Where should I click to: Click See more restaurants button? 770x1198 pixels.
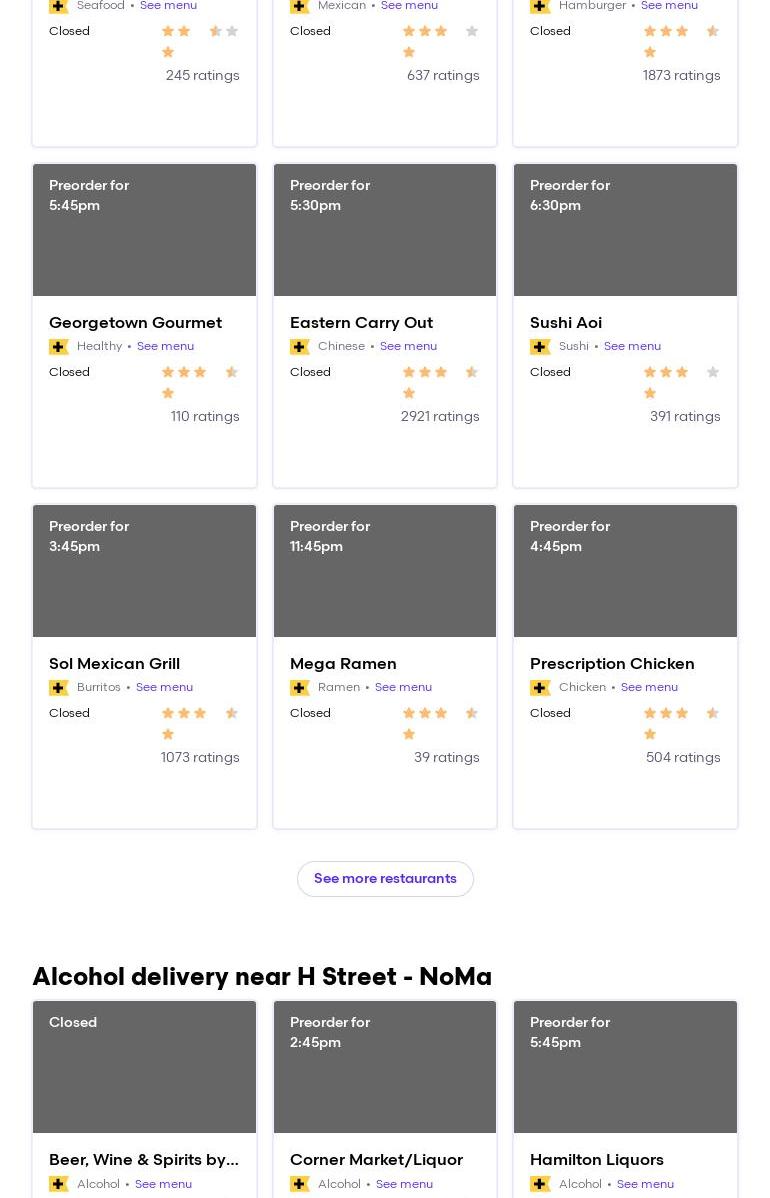385,879
